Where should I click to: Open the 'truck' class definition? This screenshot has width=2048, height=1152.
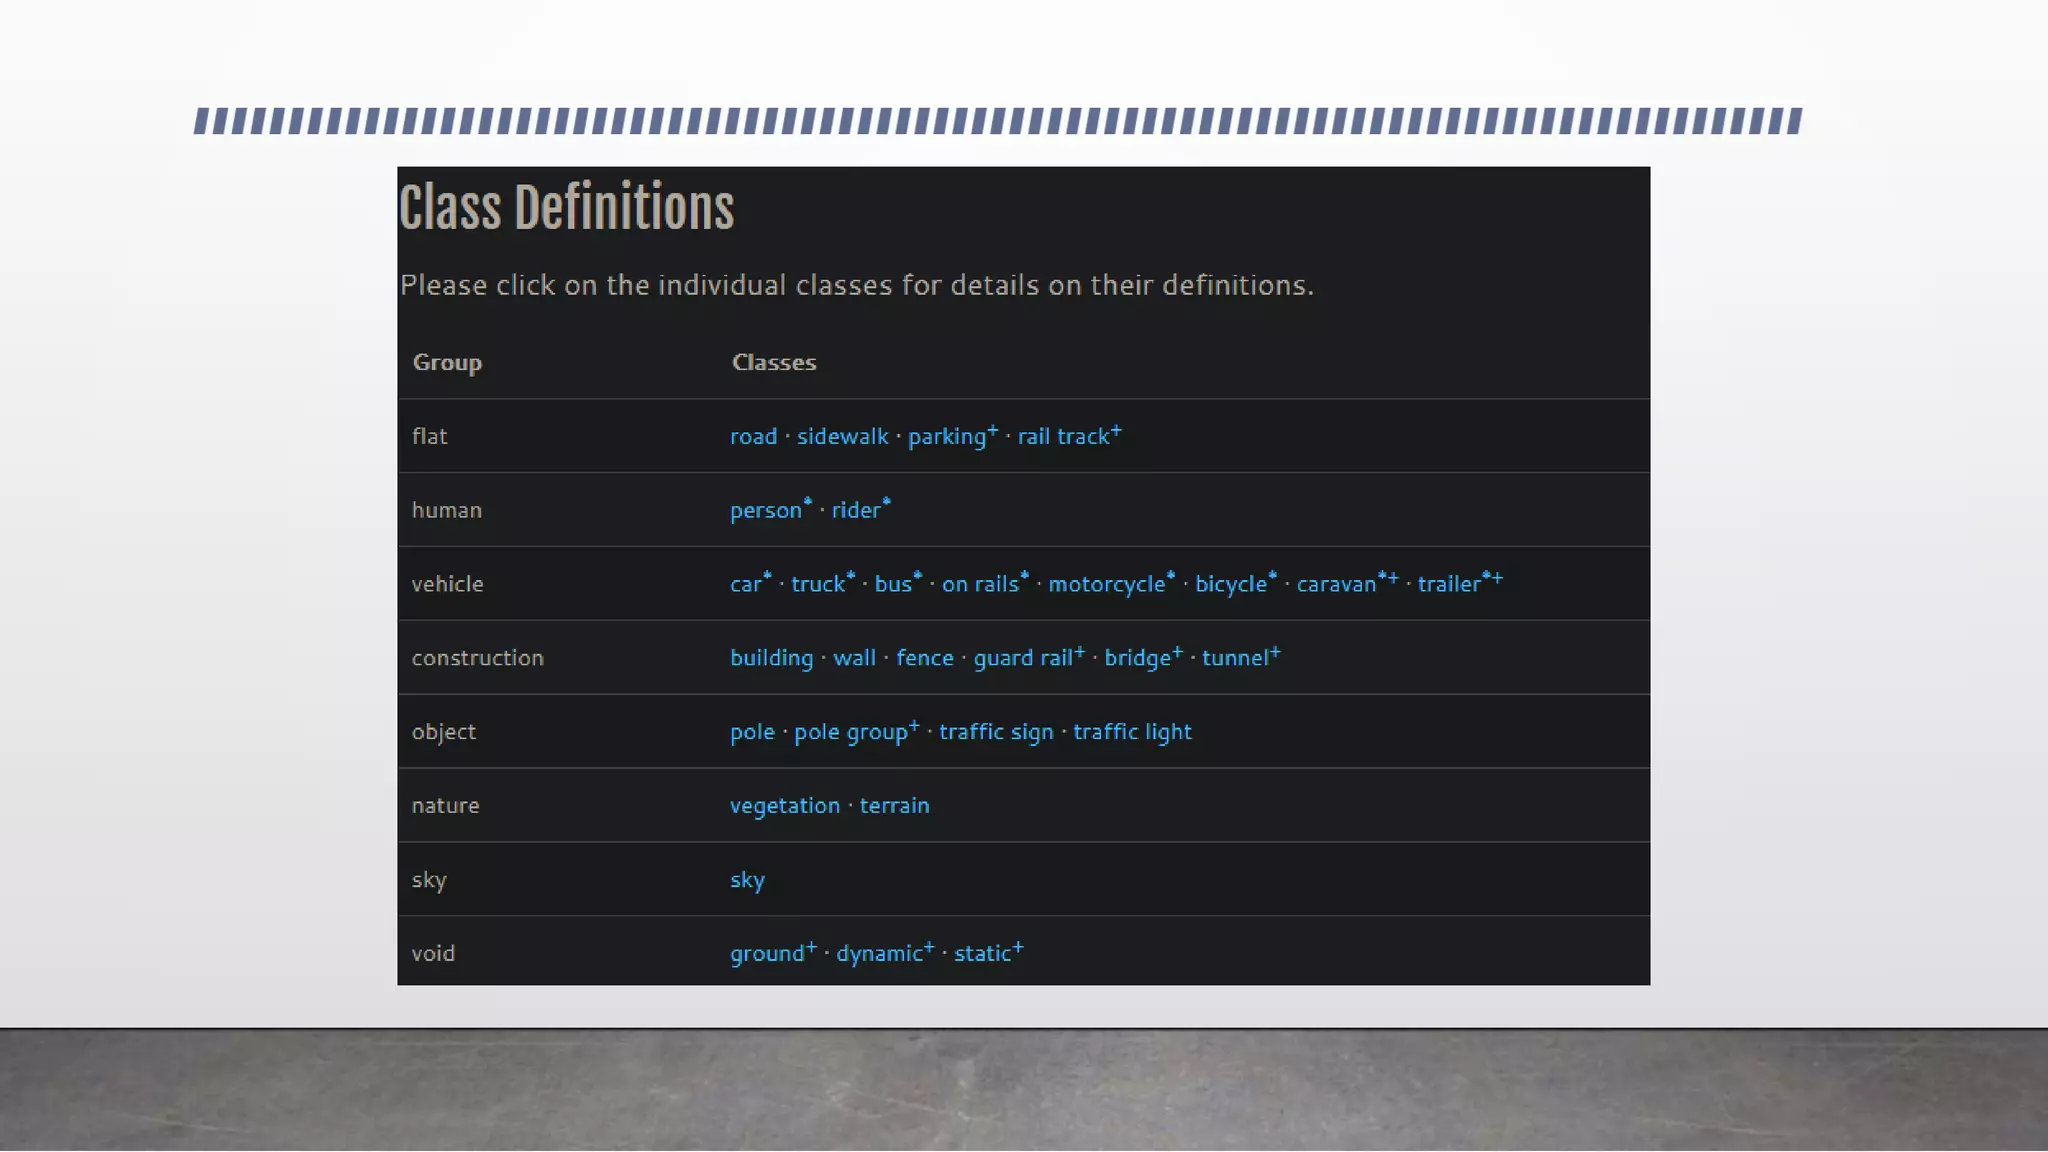point(818,585)
